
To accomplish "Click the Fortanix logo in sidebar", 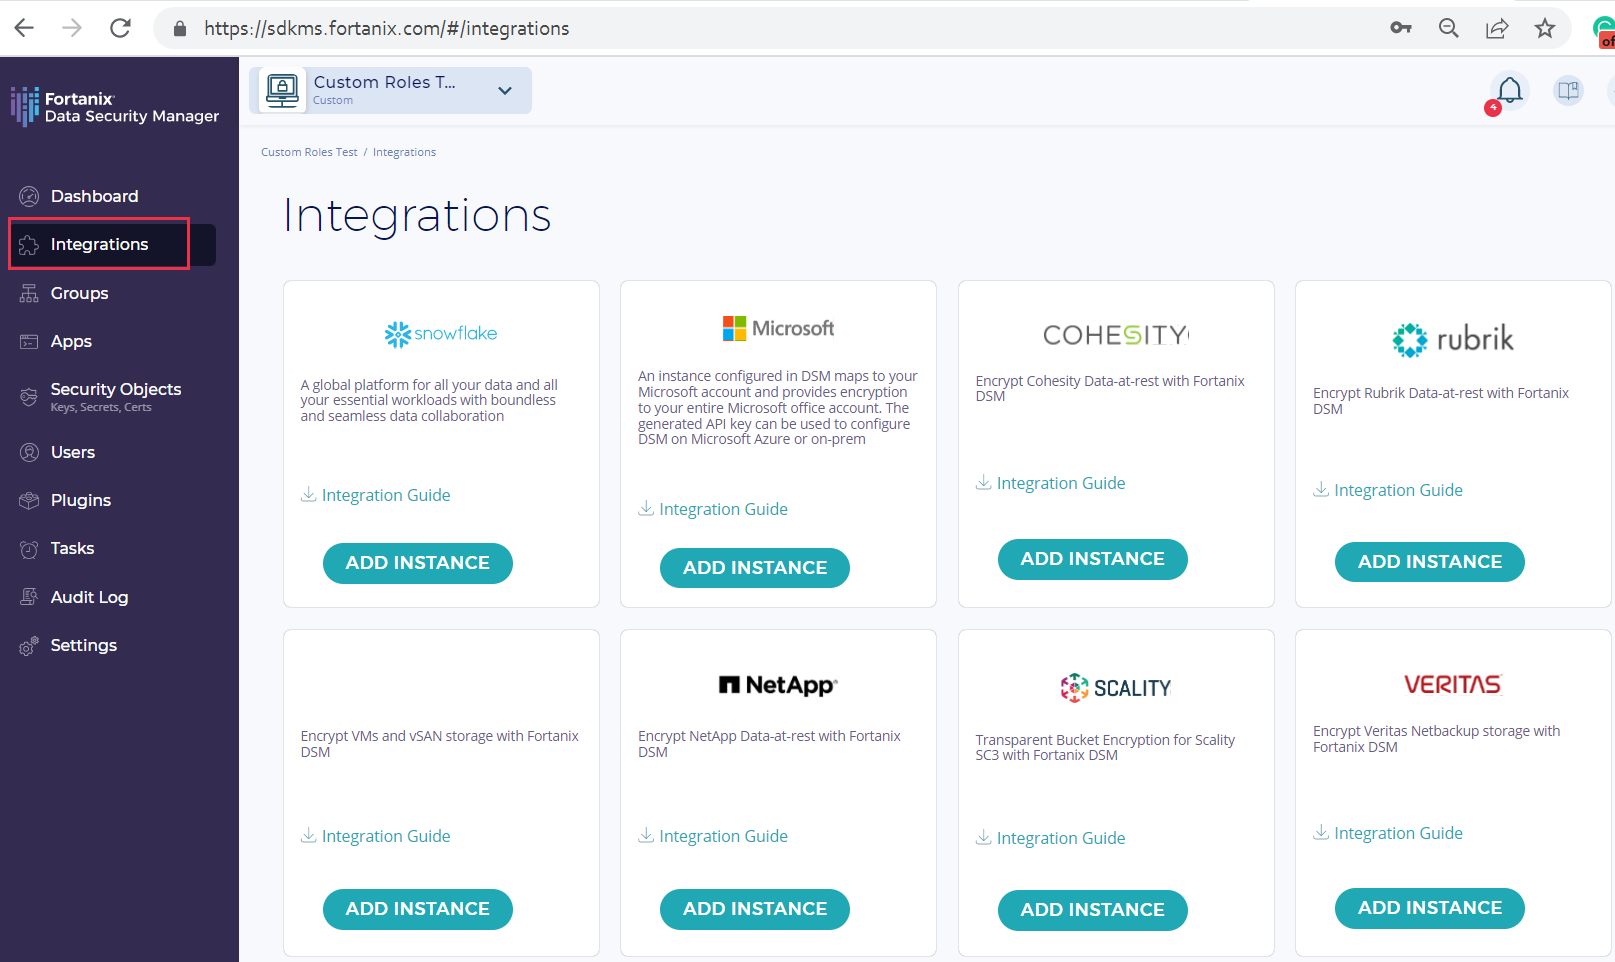I will pos(115,107).
